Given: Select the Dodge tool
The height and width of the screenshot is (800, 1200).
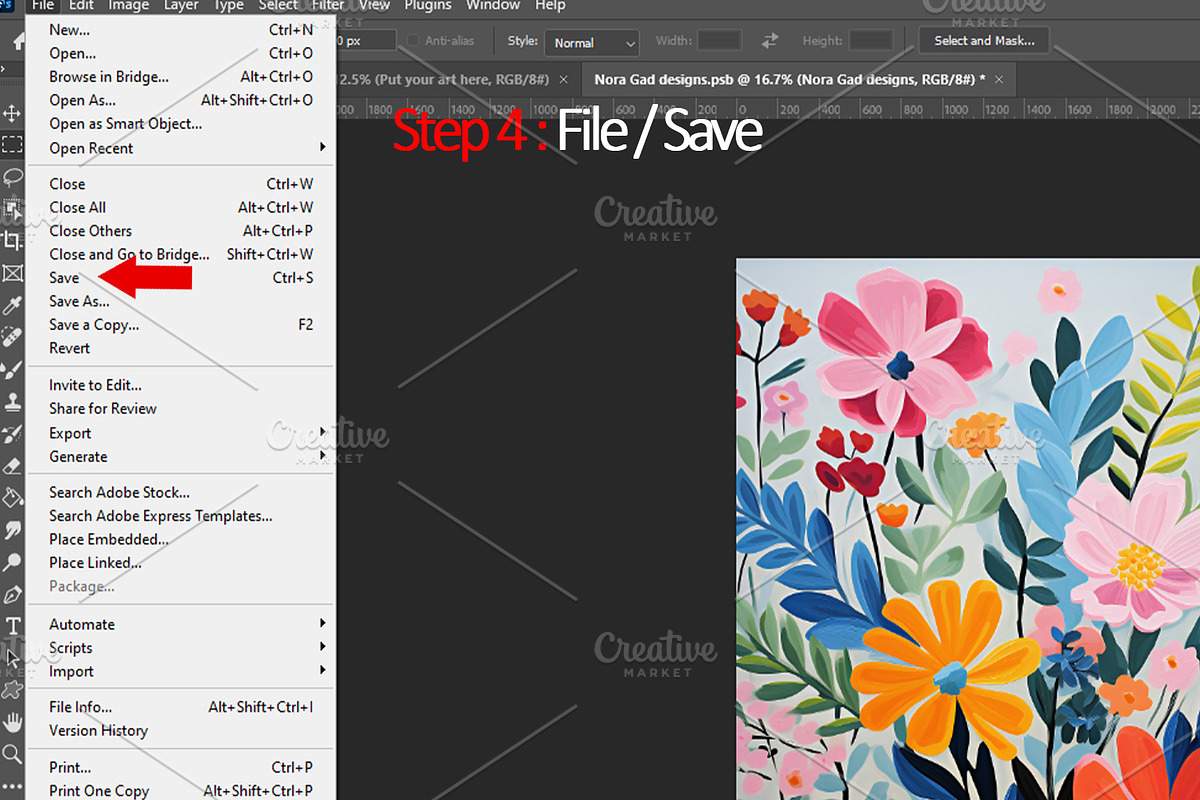Looking at the screenshot, I should coord(12,561).
